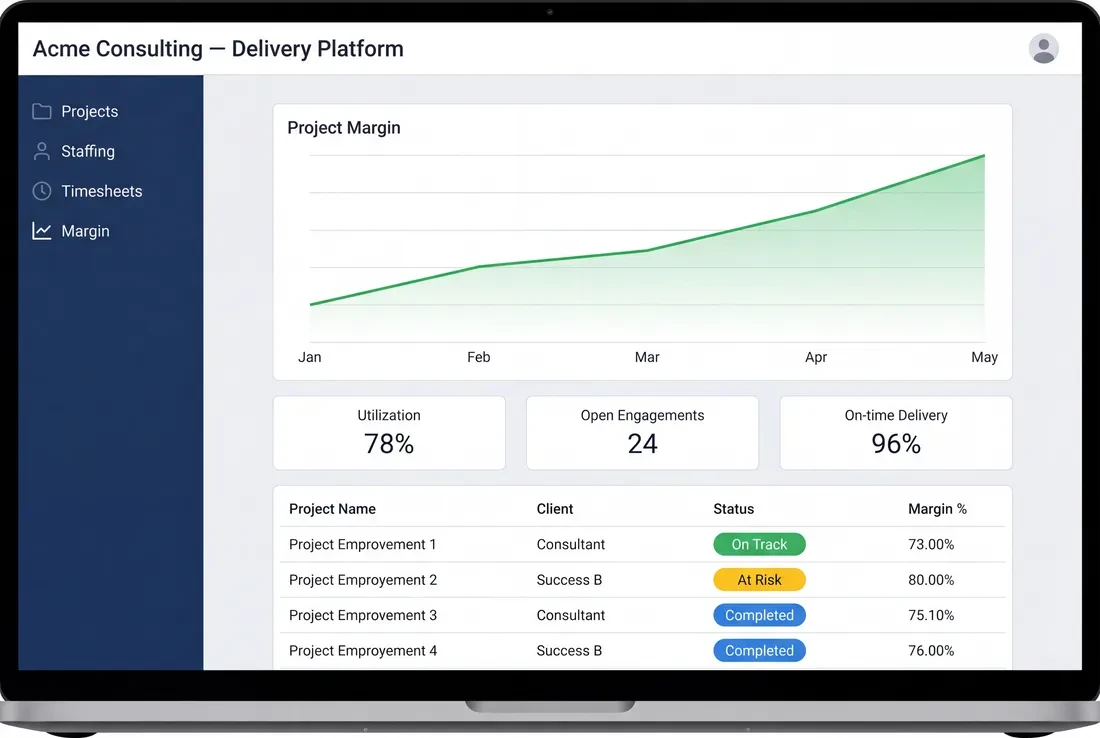Open the Open Engagements 24 card
The width and height of the screenshot is (1100, 738).
tap(642, 433)
